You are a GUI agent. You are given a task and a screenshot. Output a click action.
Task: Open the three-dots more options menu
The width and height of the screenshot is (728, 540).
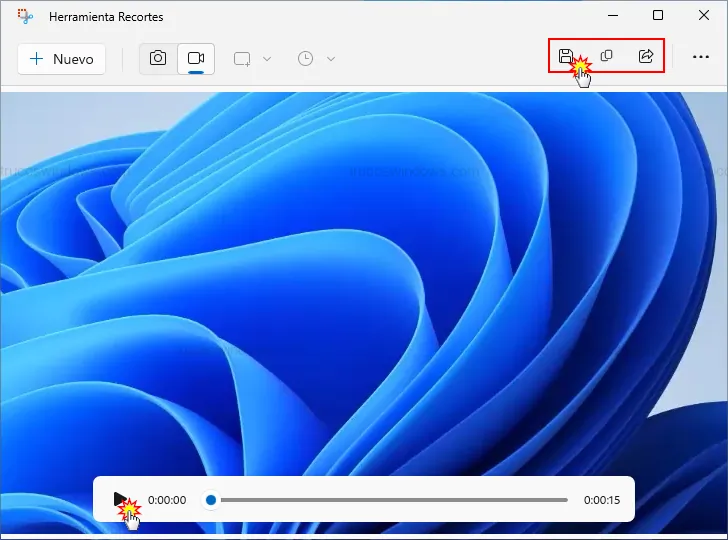701,58
